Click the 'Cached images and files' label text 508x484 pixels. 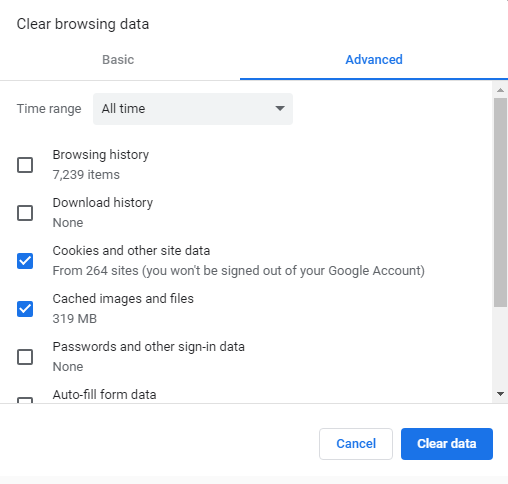coord(123,299)
